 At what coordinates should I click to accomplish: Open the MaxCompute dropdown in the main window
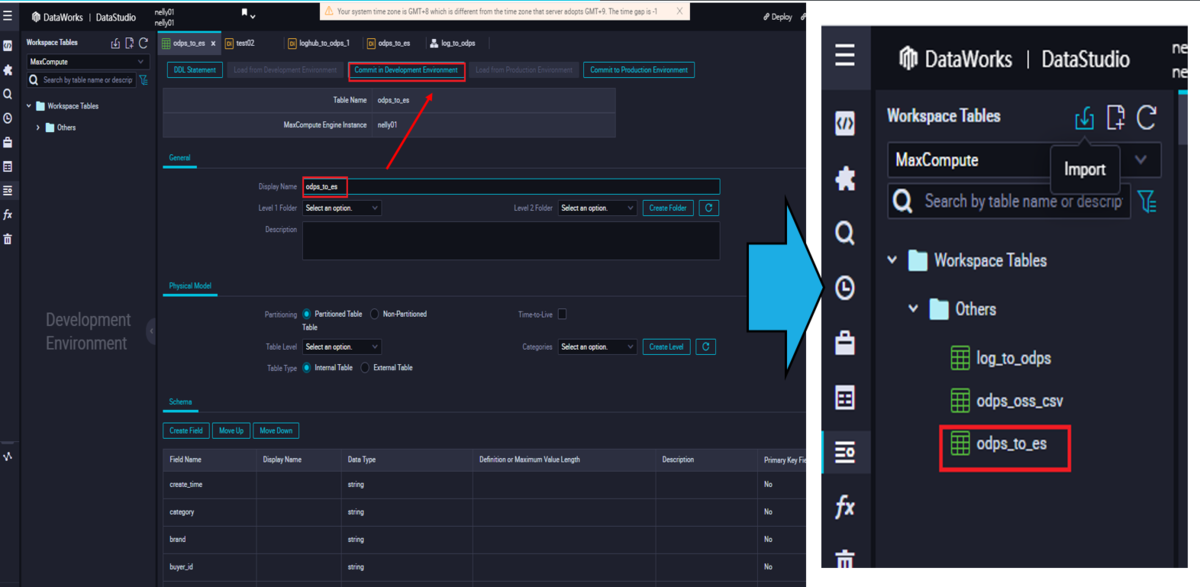88,61
